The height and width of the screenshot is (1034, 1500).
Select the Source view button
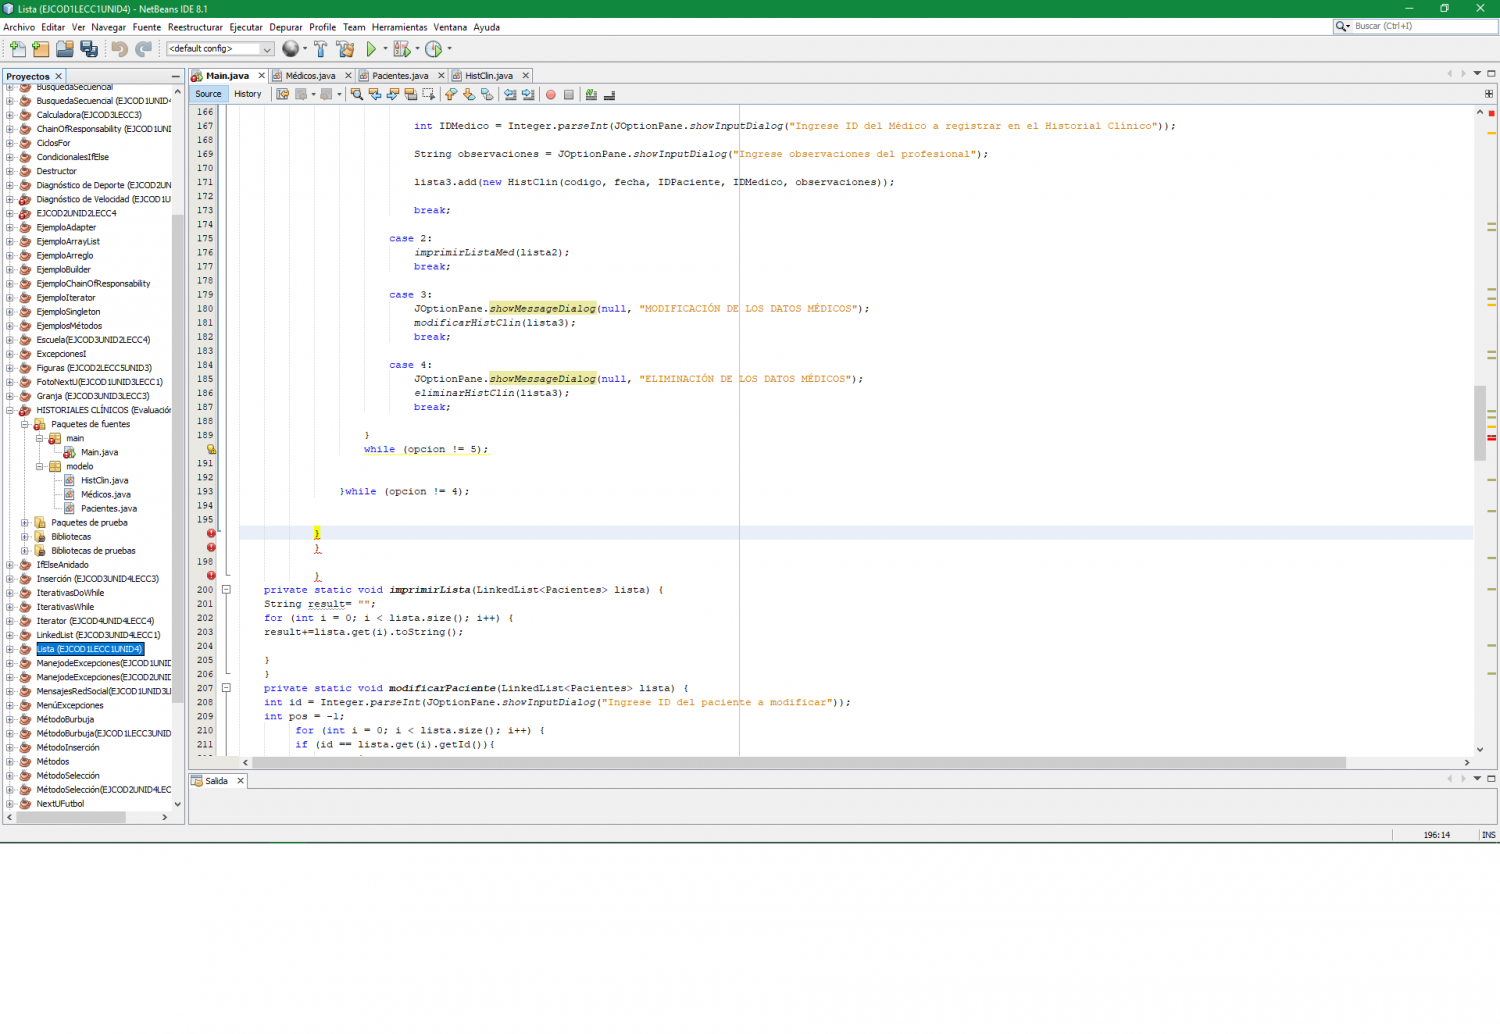pos(209,94)
